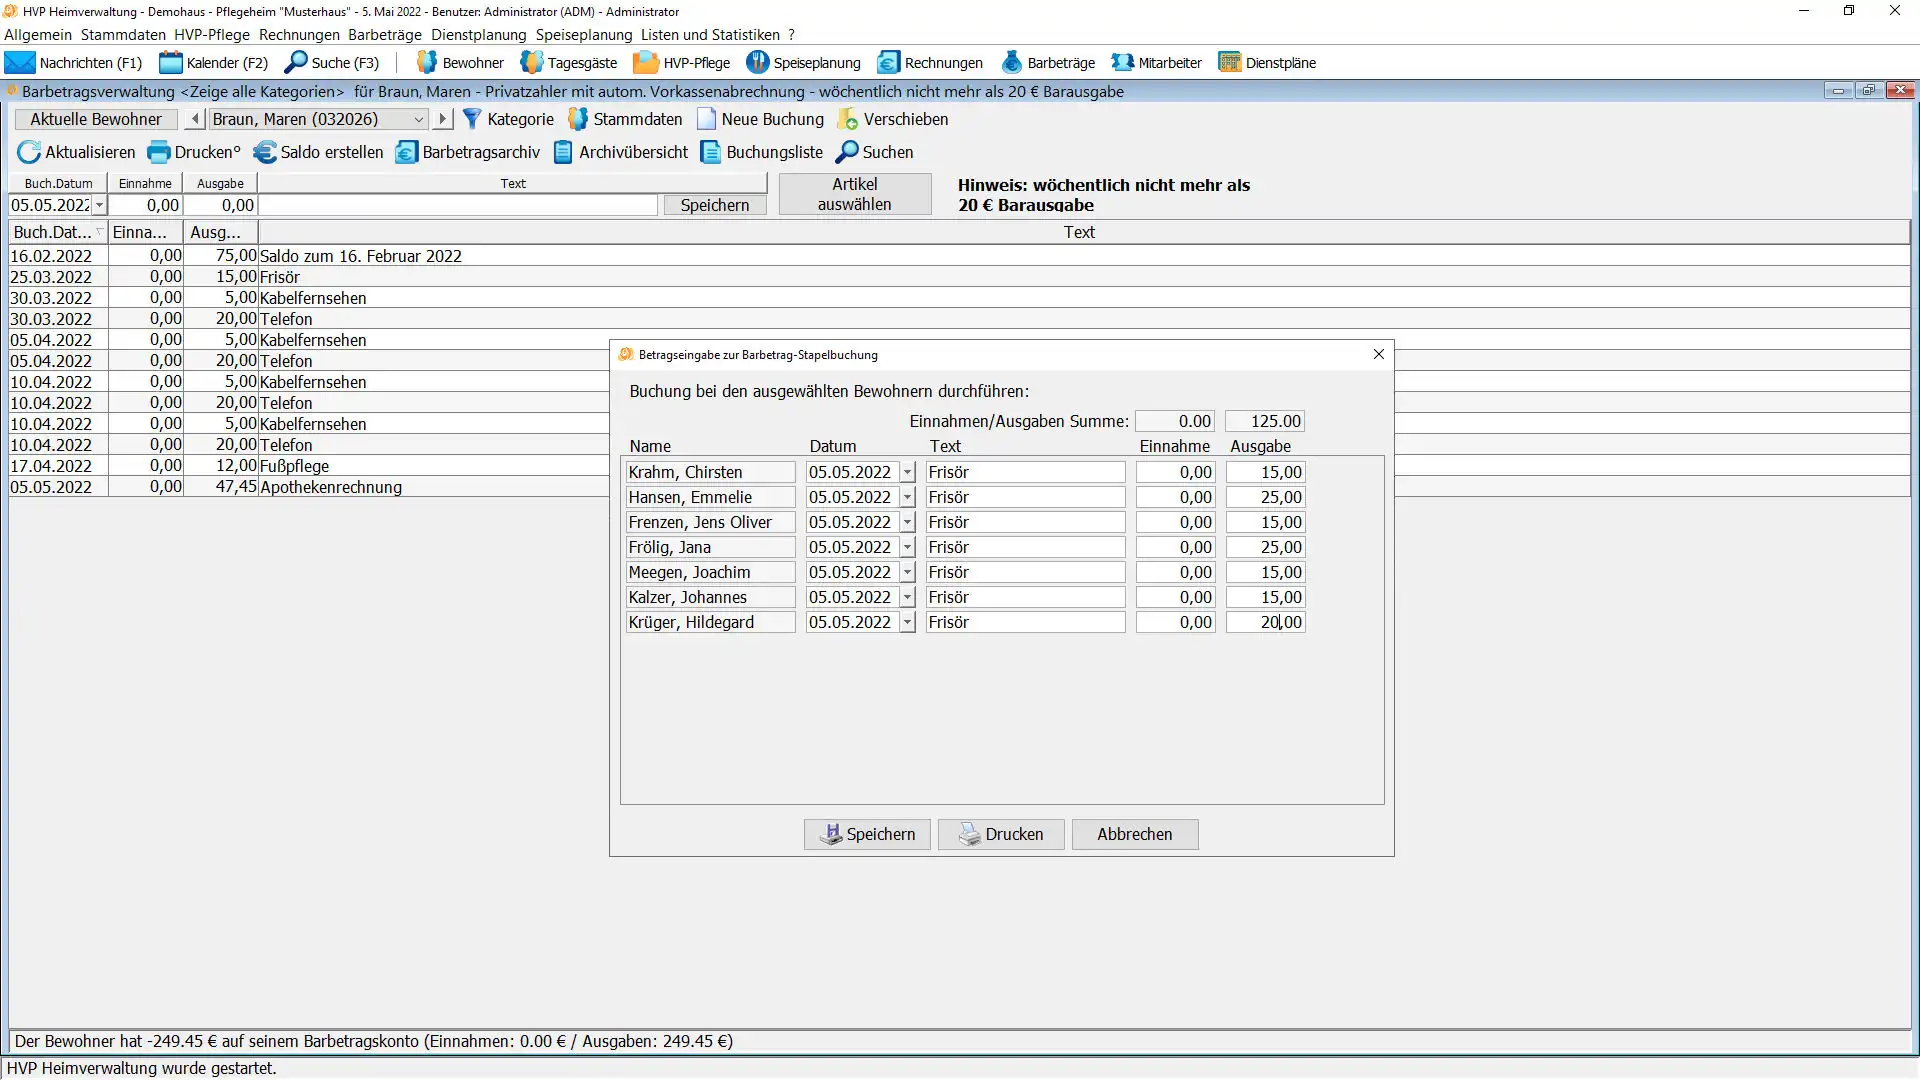Open the Speiseplanung toolbar icon
The width and height of the screenshot is (1920, 1080).
click(x=758, y=62)
